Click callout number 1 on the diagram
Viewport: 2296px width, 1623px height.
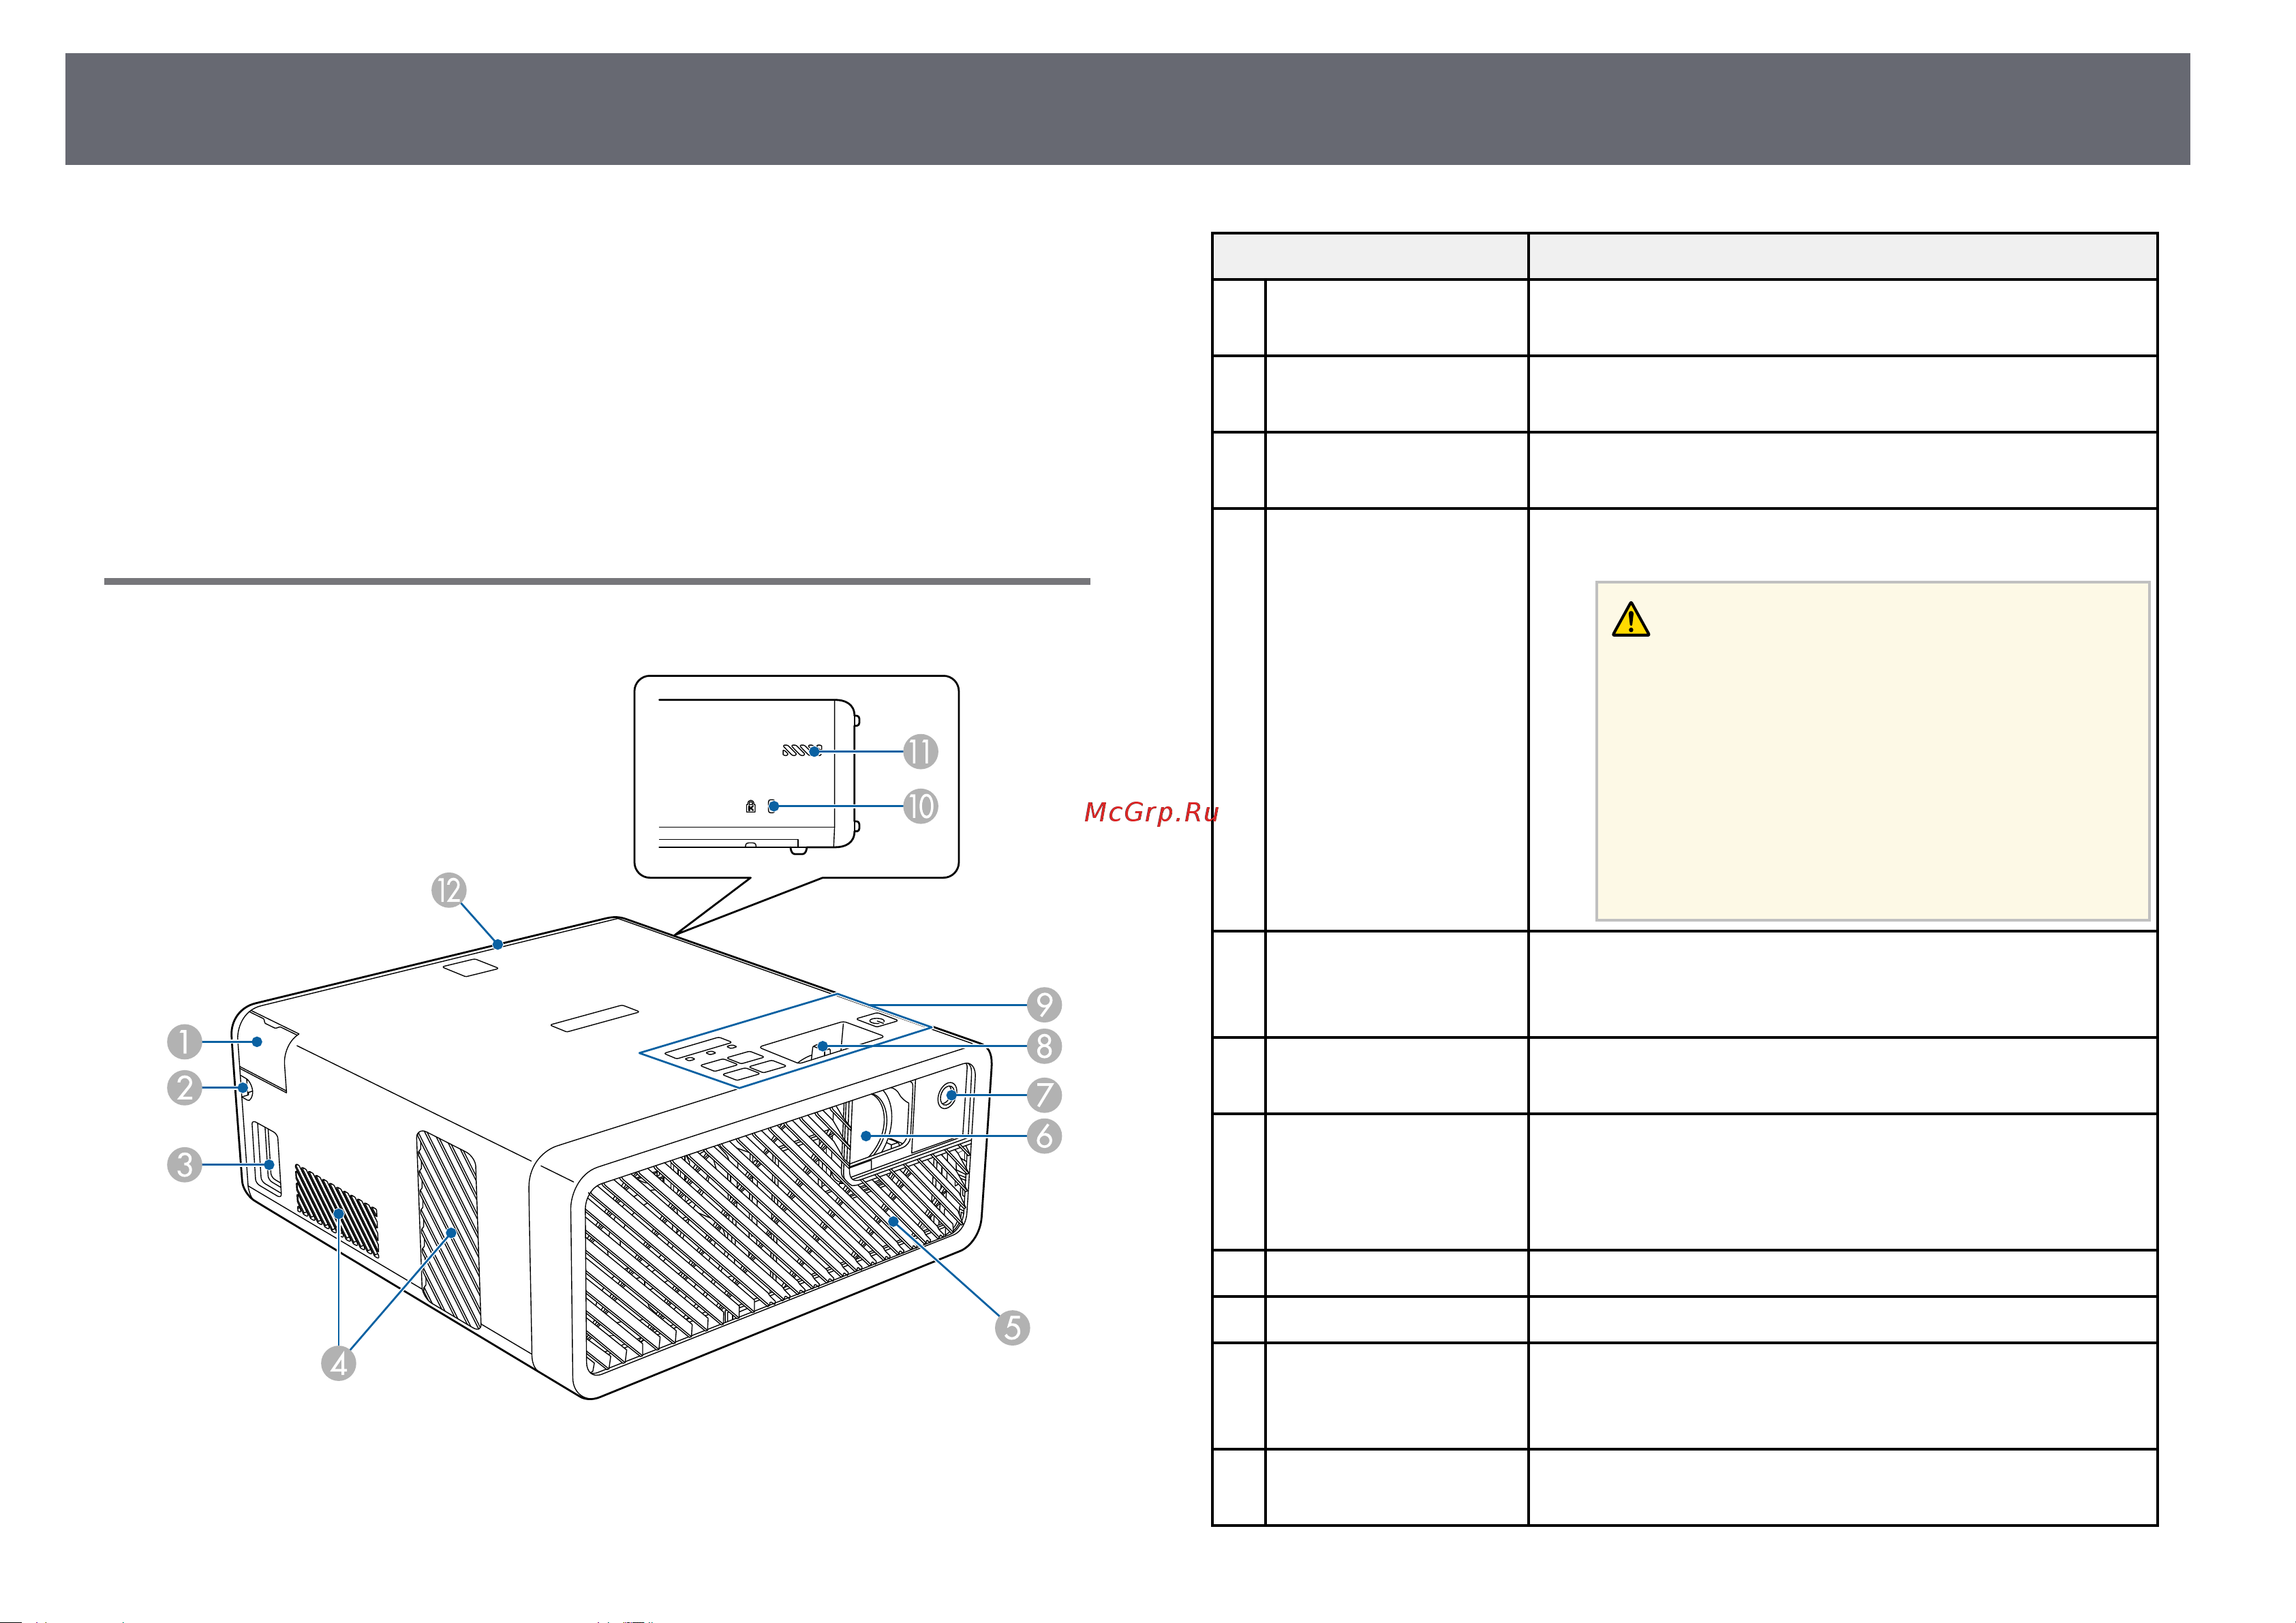184,1042
